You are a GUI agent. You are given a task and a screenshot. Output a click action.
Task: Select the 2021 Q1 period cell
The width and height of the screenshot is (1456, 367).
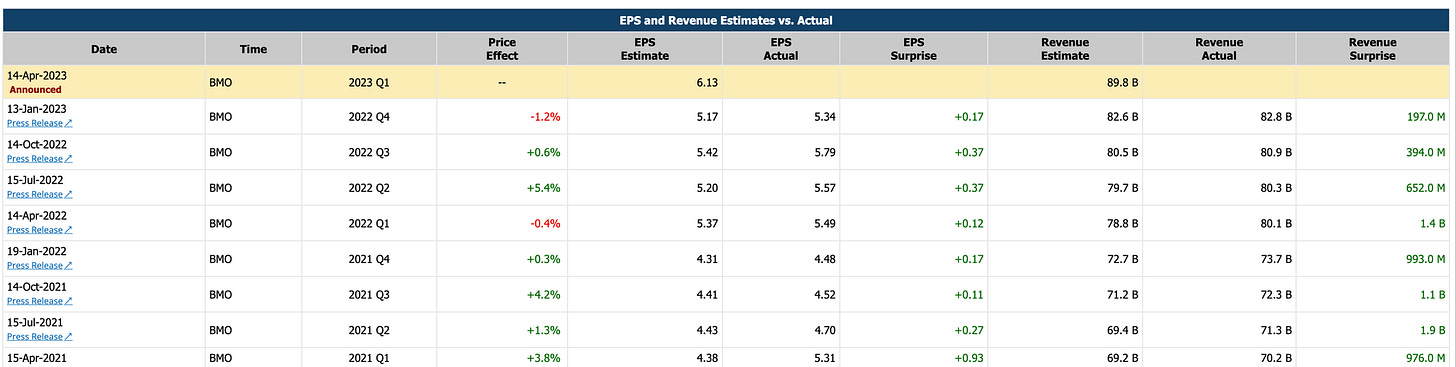point(368,357)
